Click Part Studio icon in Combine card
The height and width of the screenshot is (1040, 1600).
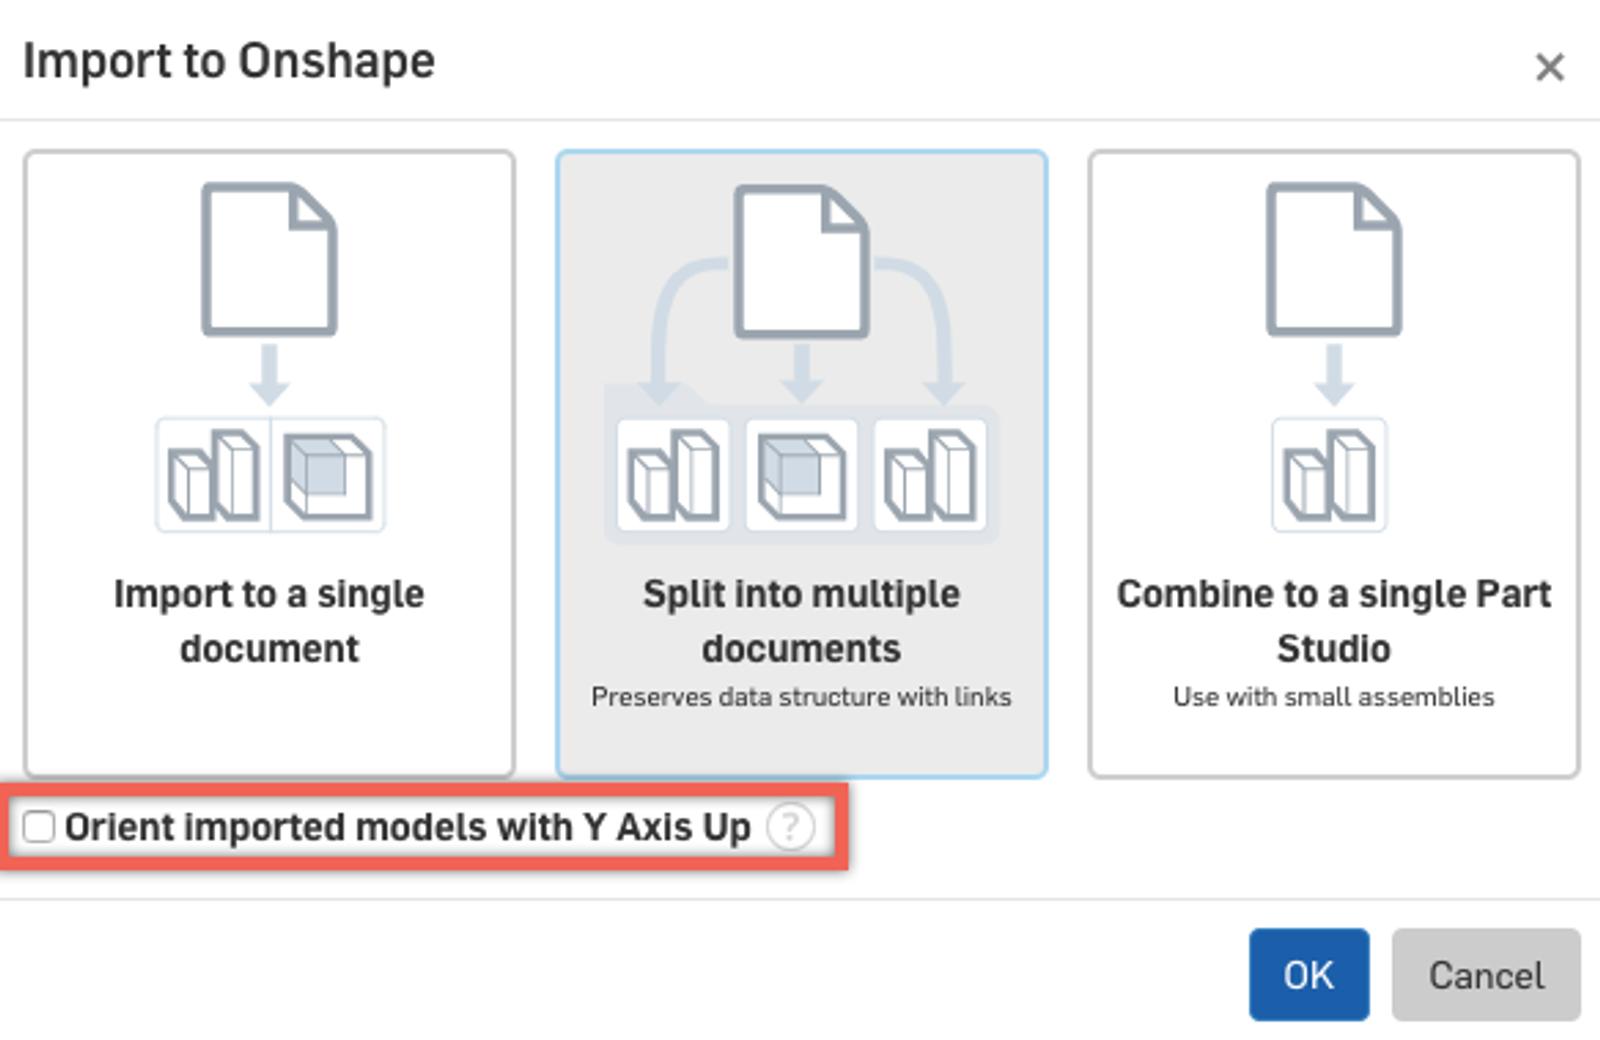point(1329,475)
